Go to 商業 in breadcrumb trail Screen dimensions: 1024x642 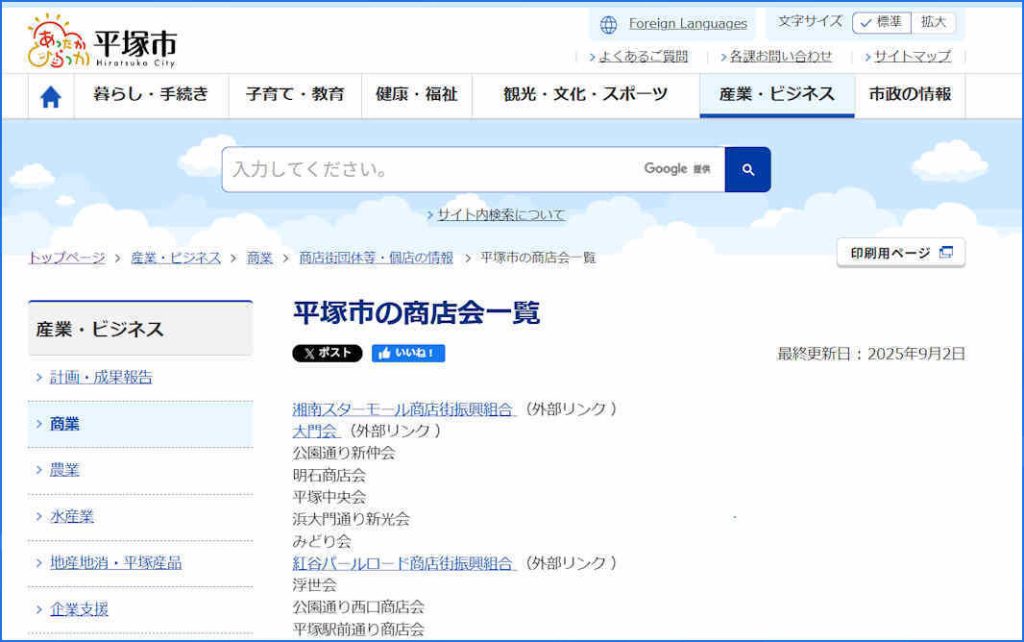point(260,258)
